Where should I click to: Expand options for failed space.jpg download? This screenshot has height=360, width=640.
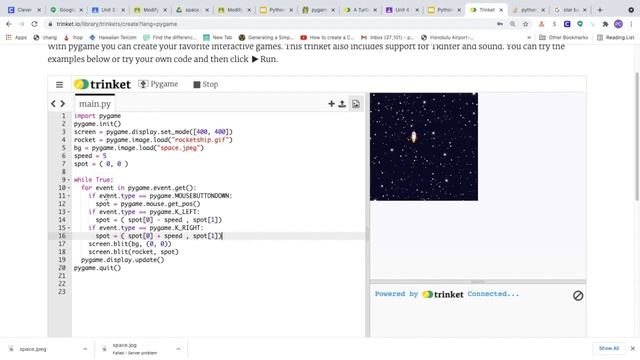click(x=178, y=349)
